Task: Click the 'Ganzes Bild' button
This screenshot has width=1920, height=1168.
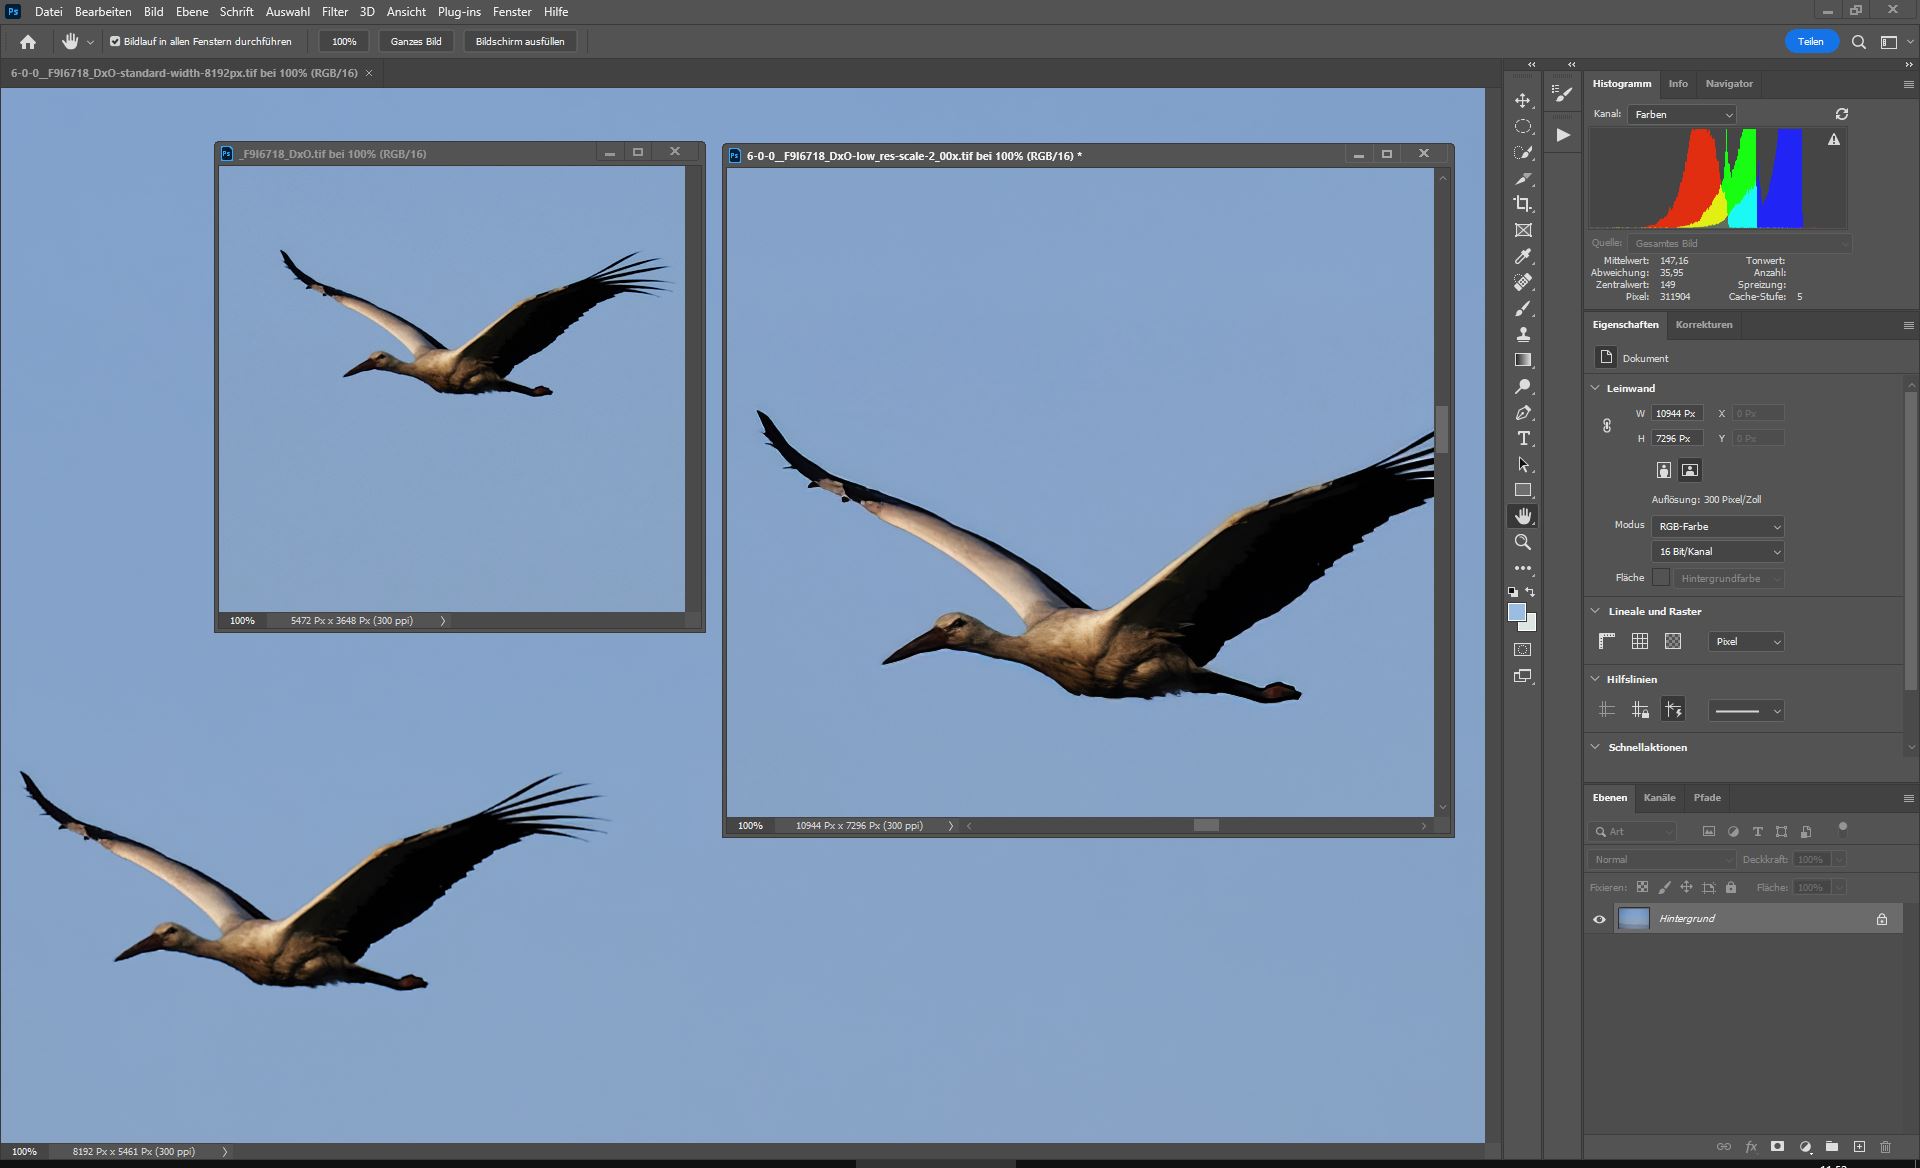Action: (416, 42)
